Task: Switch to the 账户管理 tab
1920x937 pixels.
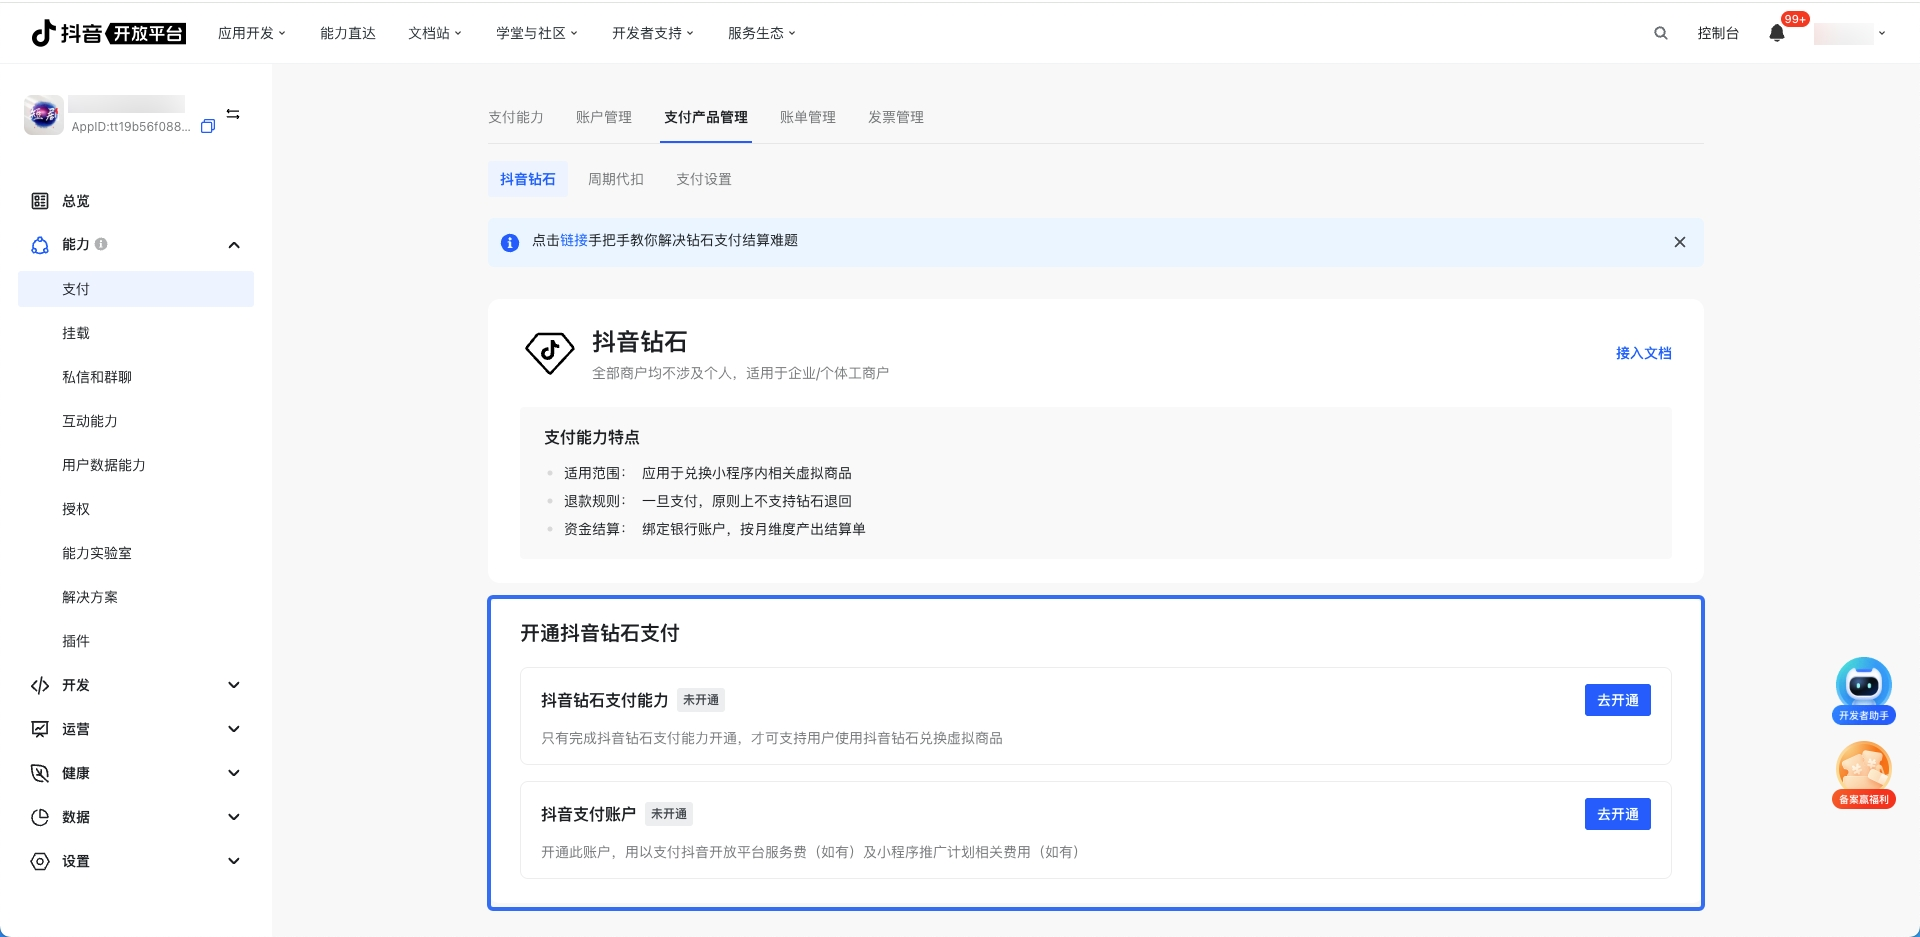Action: click(604, 117)
